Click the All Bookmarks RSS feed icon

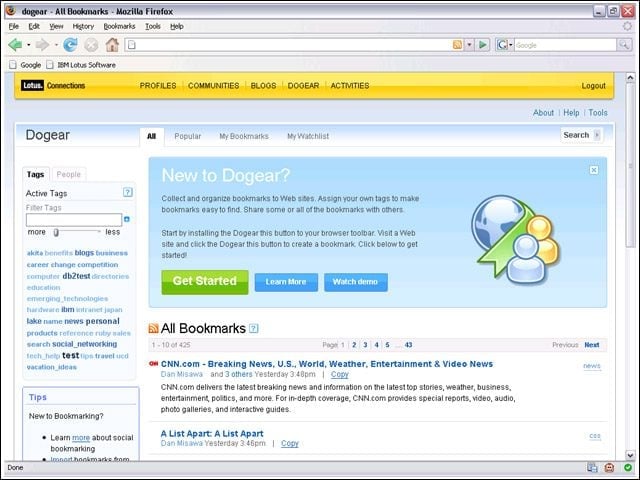pyautogui.click(x=153, y=328)
